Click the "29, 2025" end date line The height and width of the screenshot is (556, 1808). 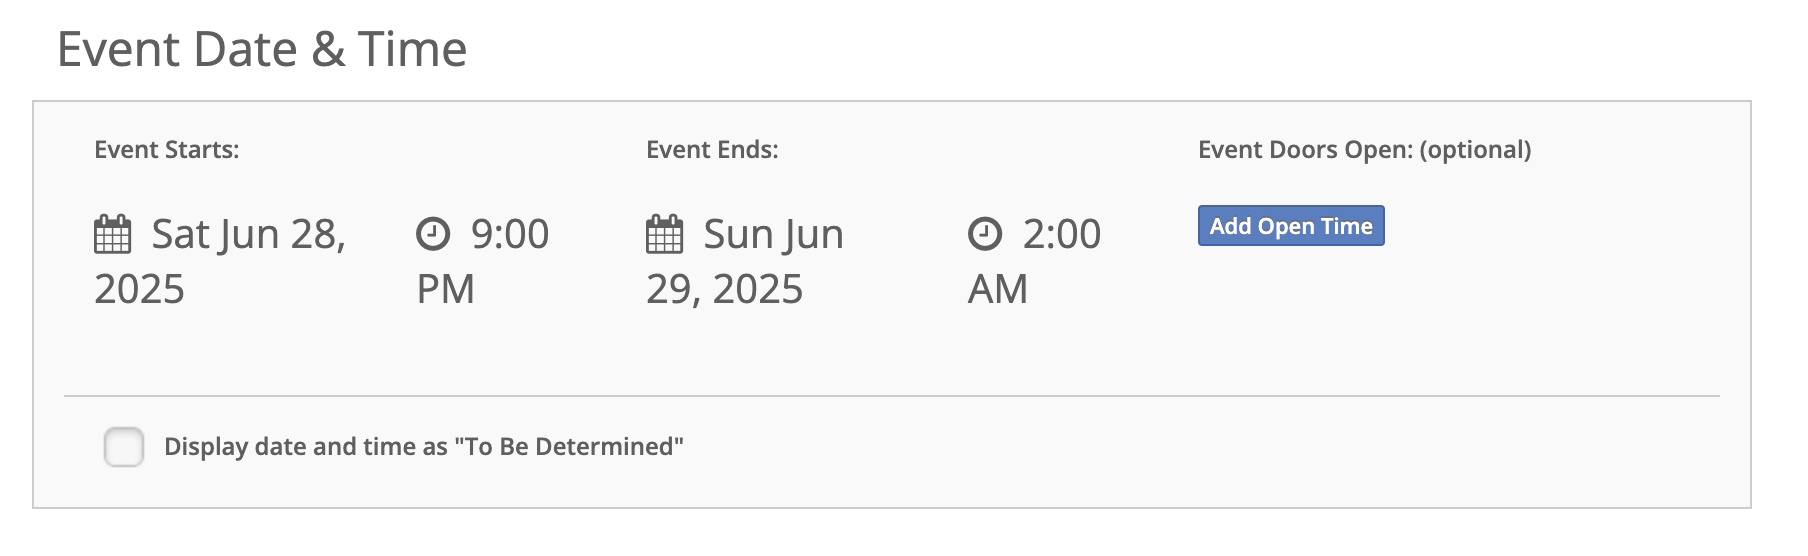coord(725,290)
